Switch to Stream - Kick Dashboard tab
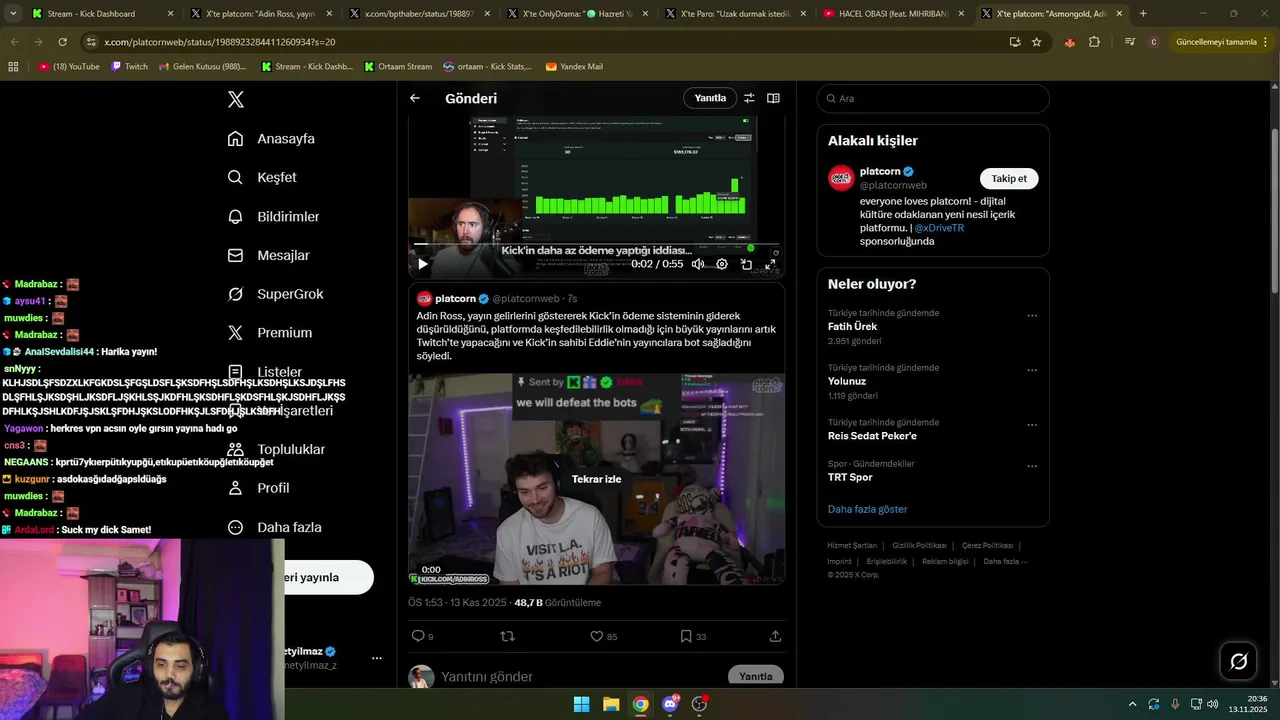 pyautogui.click(x=102, y=14)
